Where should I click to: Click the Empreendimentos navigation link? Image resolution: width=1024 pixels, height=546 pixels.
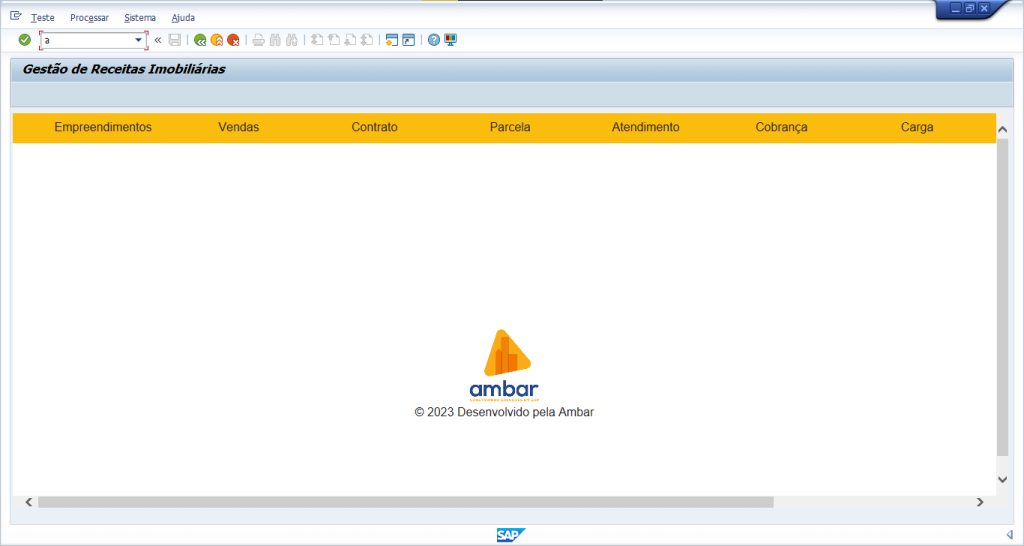103,127
